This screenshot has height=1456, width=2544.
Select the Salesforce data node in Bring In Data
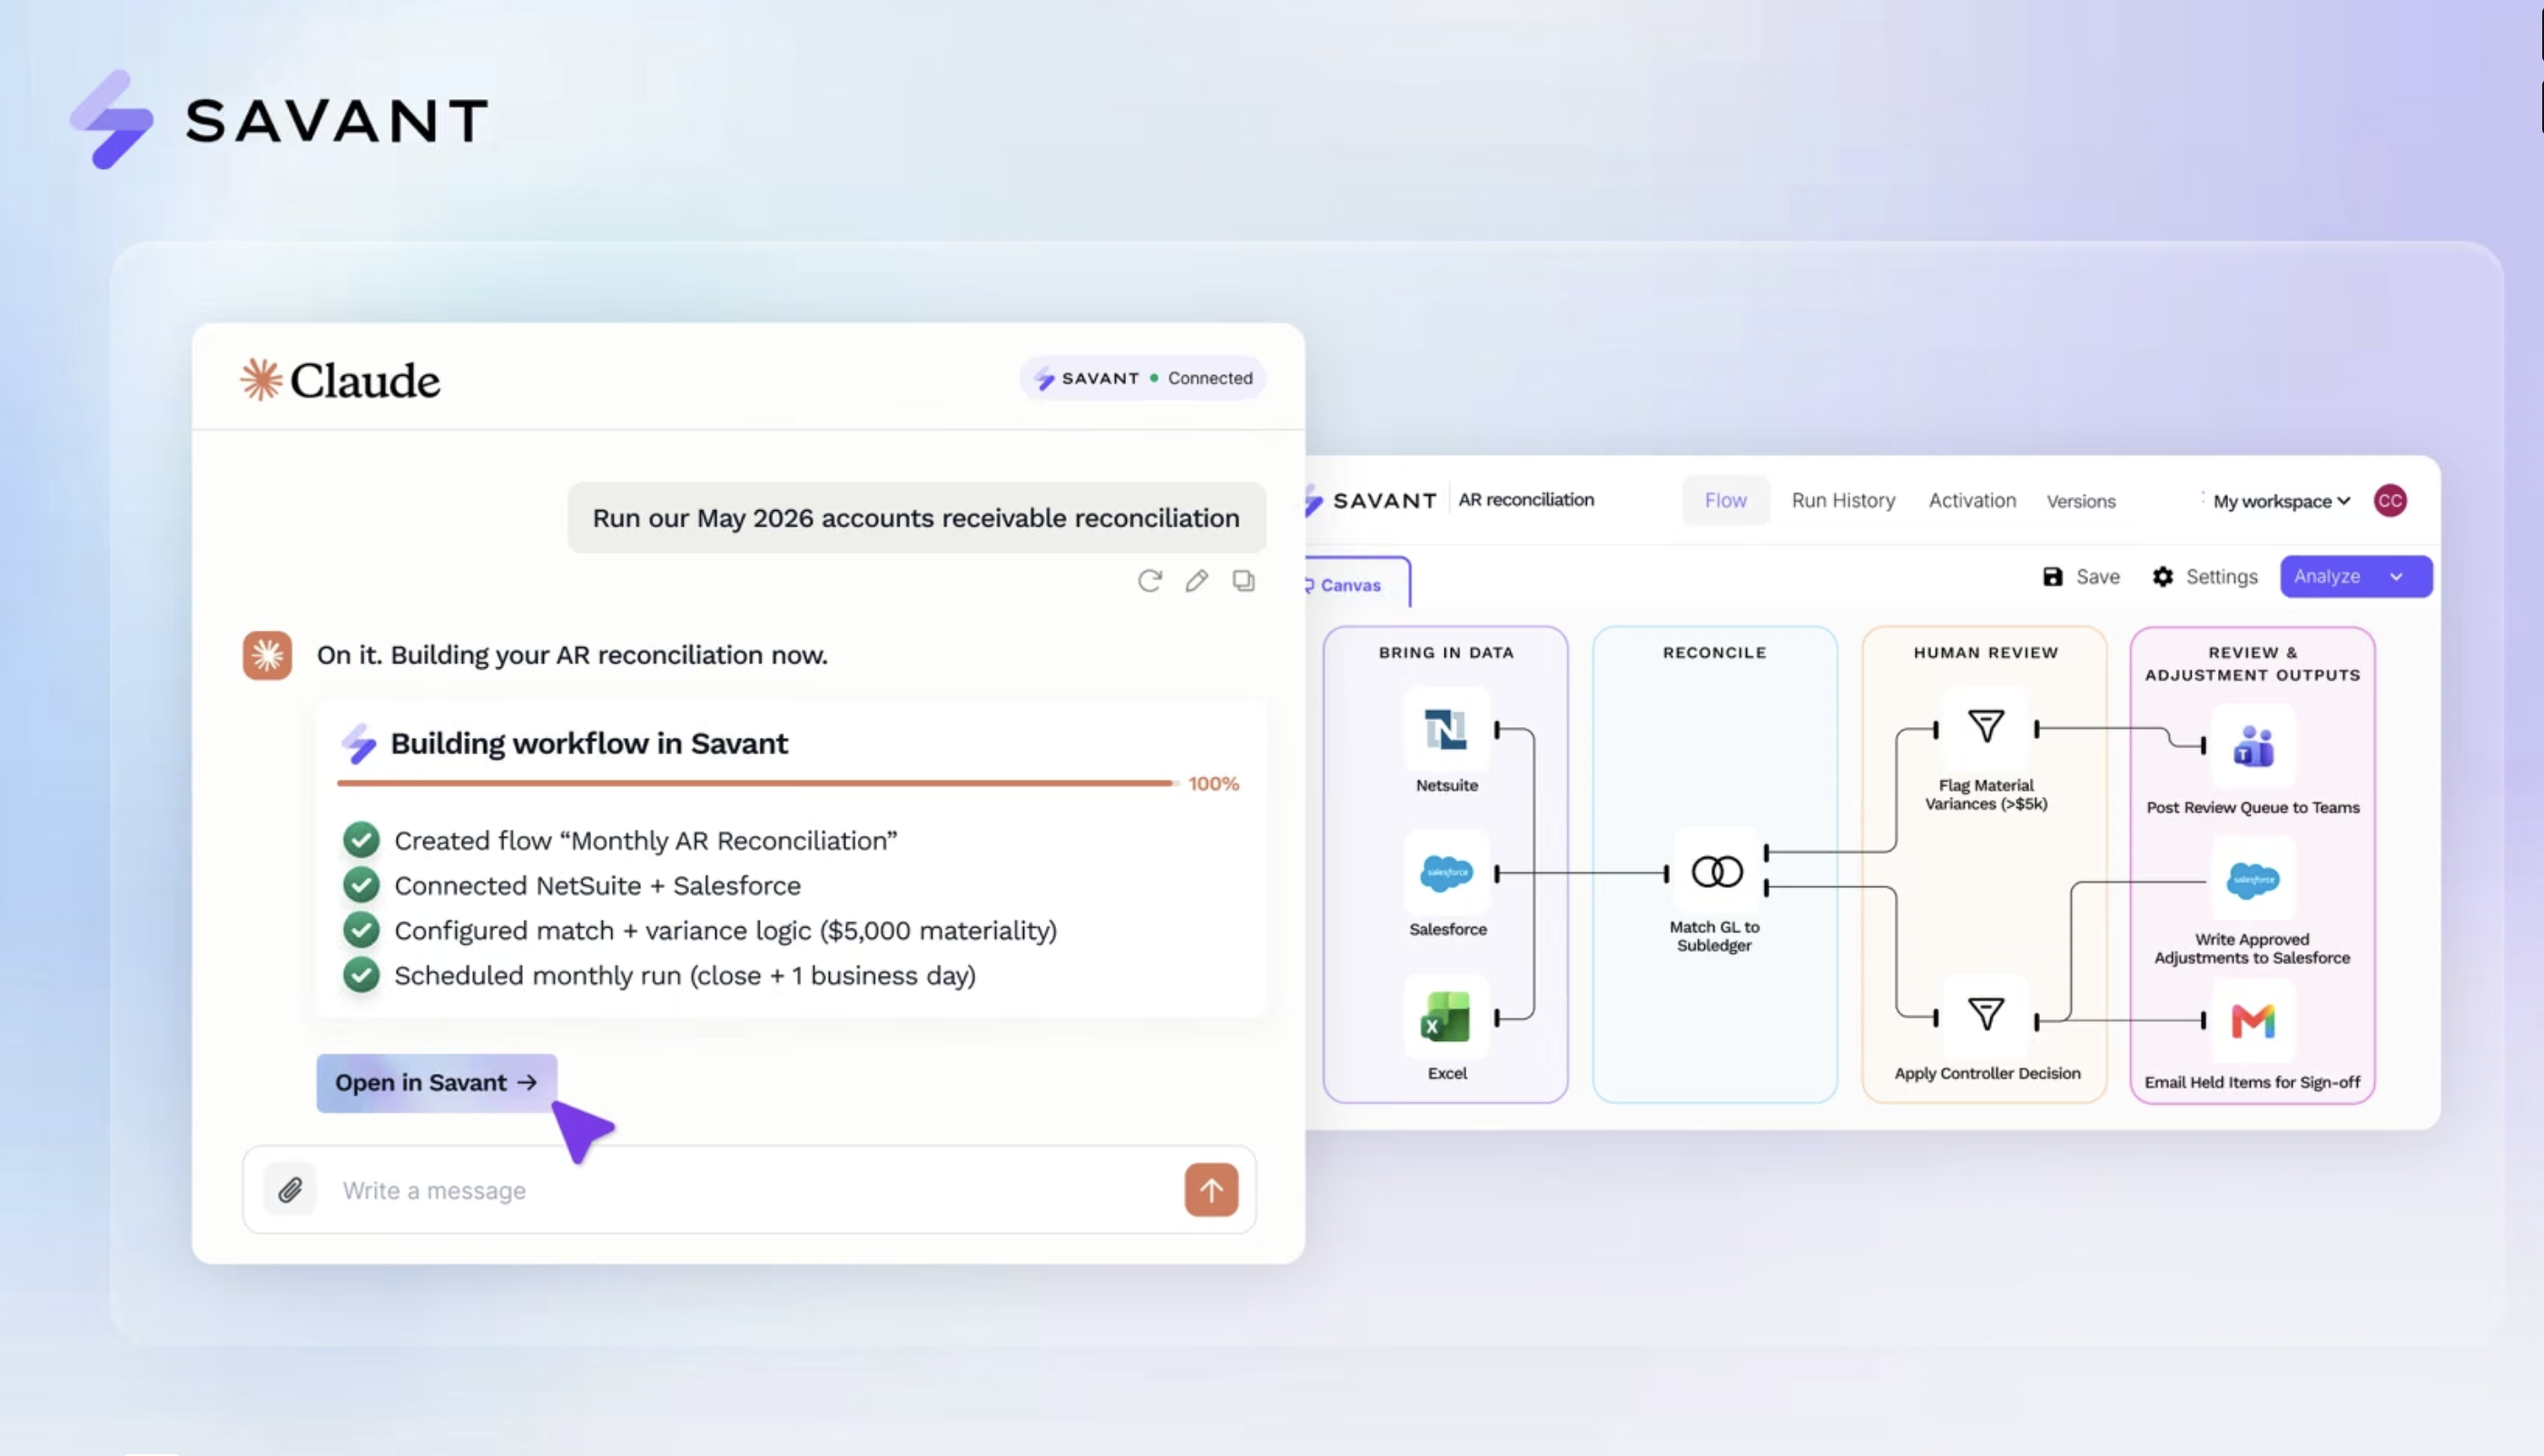click(1446, 873)
